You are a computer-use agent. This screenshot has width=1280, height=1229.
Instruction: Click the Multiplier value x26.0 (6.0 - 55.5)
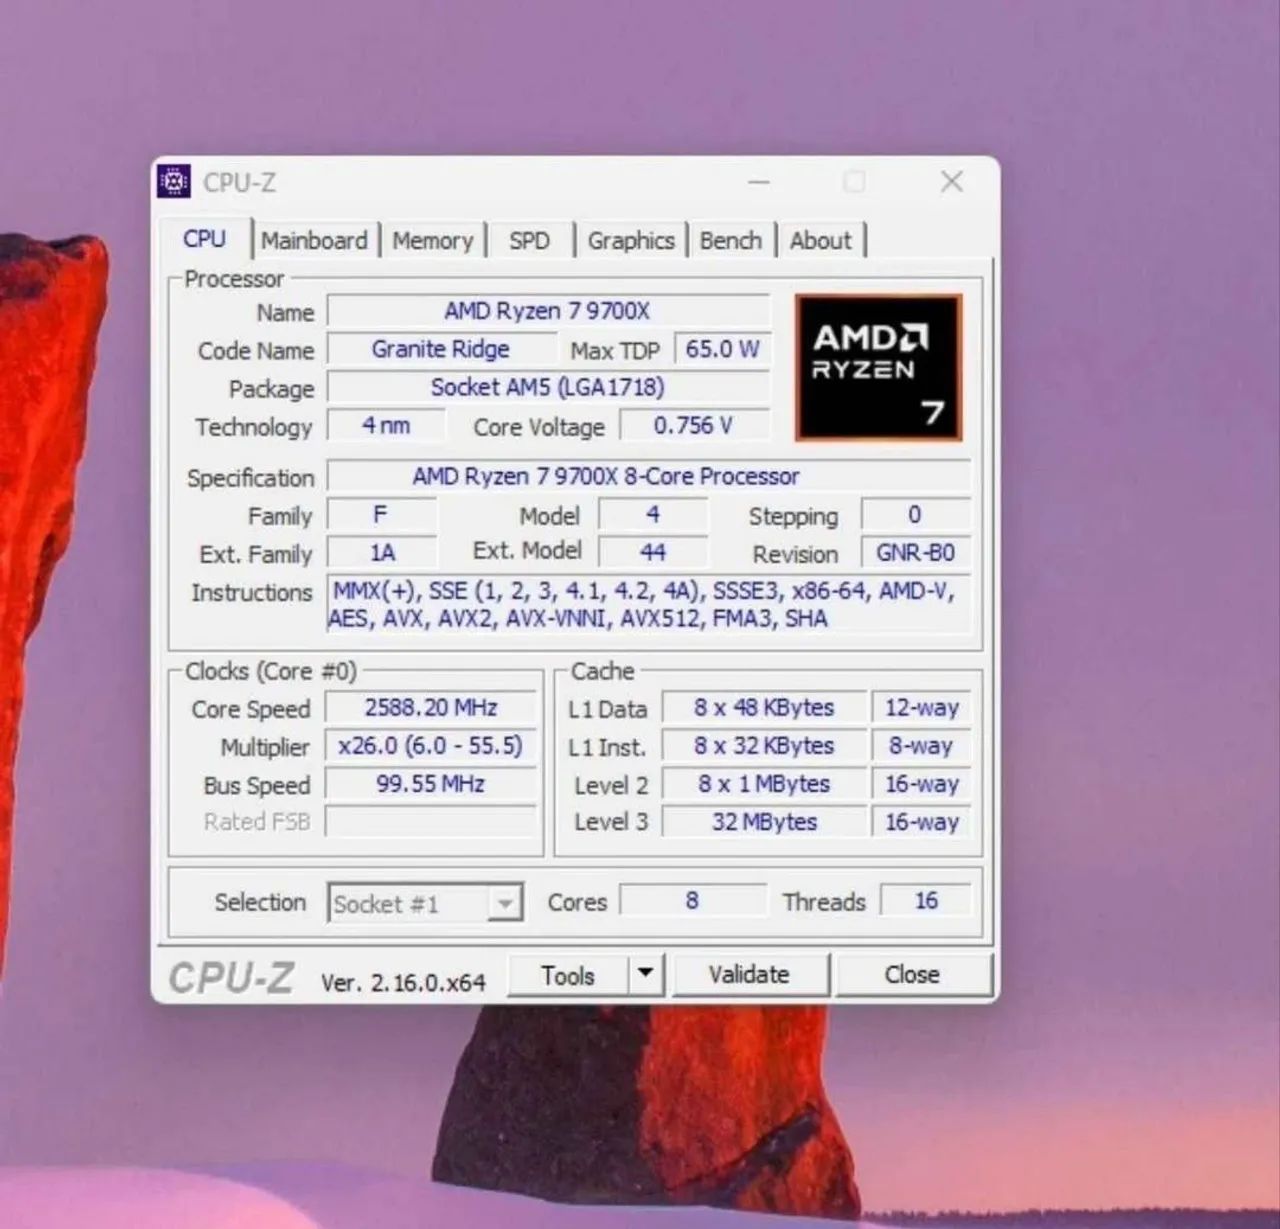pos(431,746)
